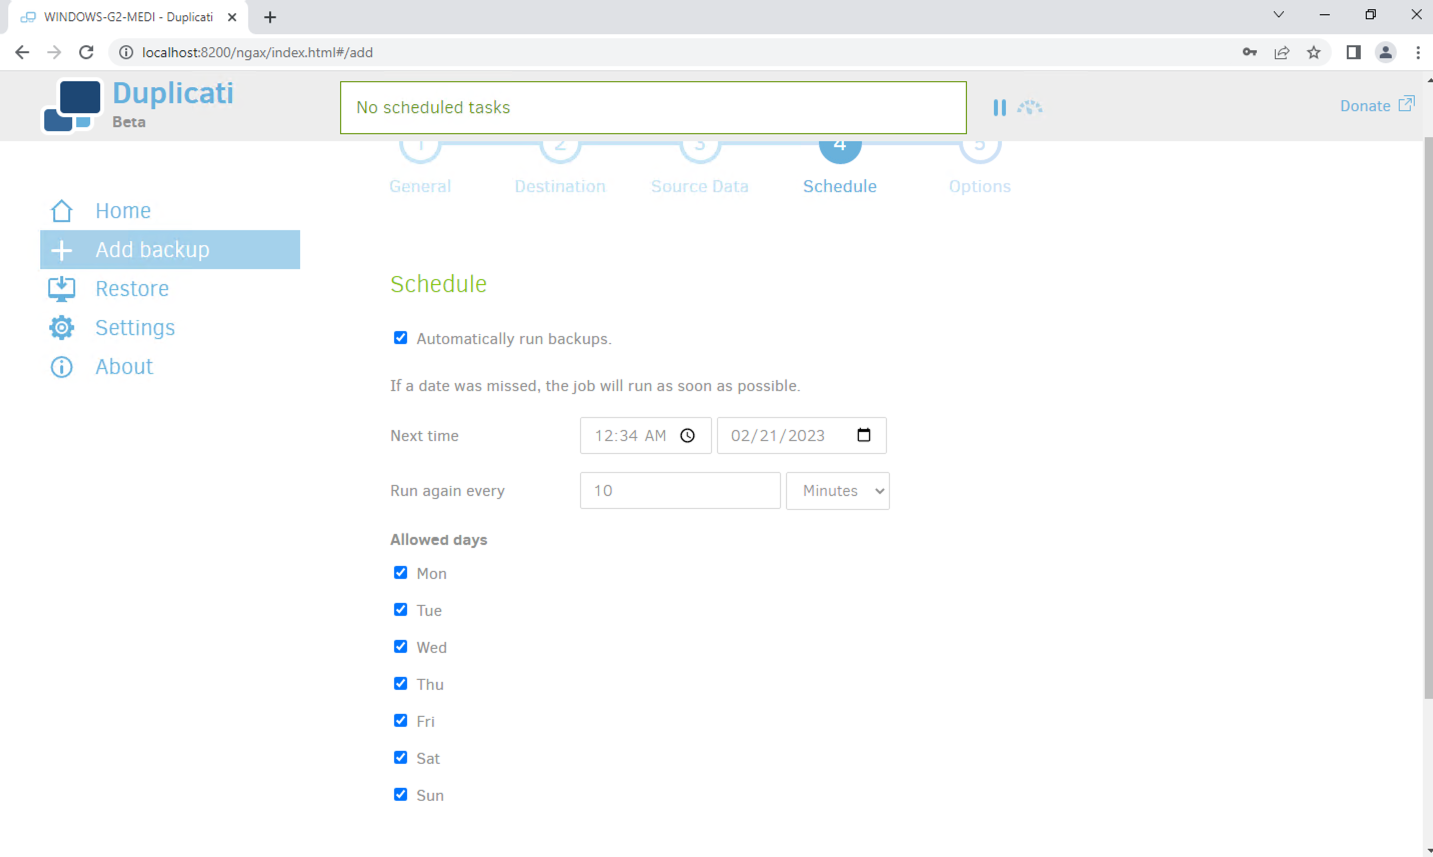Screen dimensions: 1433x857
Task: Open the calendar date picker icon
Action: (x=864, y=435)
